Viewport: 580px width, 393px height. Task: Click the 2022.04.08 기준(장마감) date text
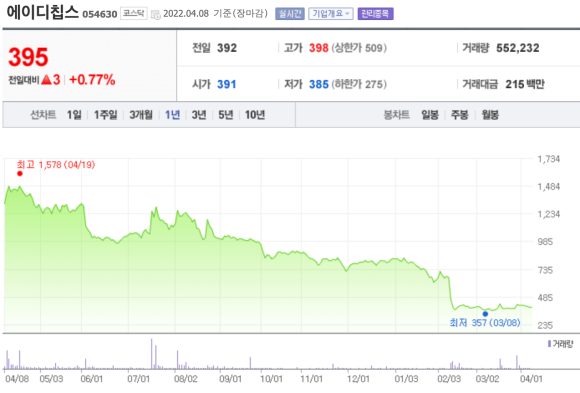[215, 14]
